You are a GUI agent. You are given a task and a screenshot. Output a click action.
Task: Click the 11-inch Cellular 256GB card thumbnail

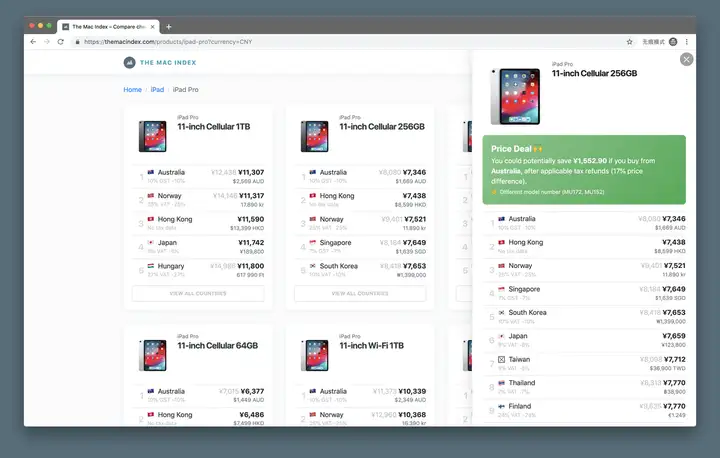pos(315,136)
